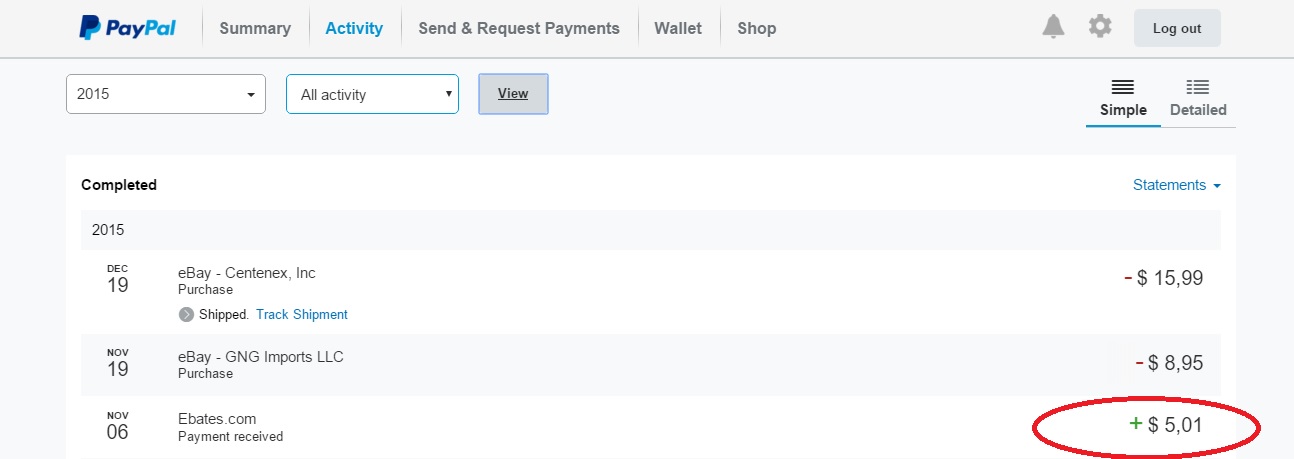Open the eBay - GNG Imports LLC transaction

click(260, 357)
